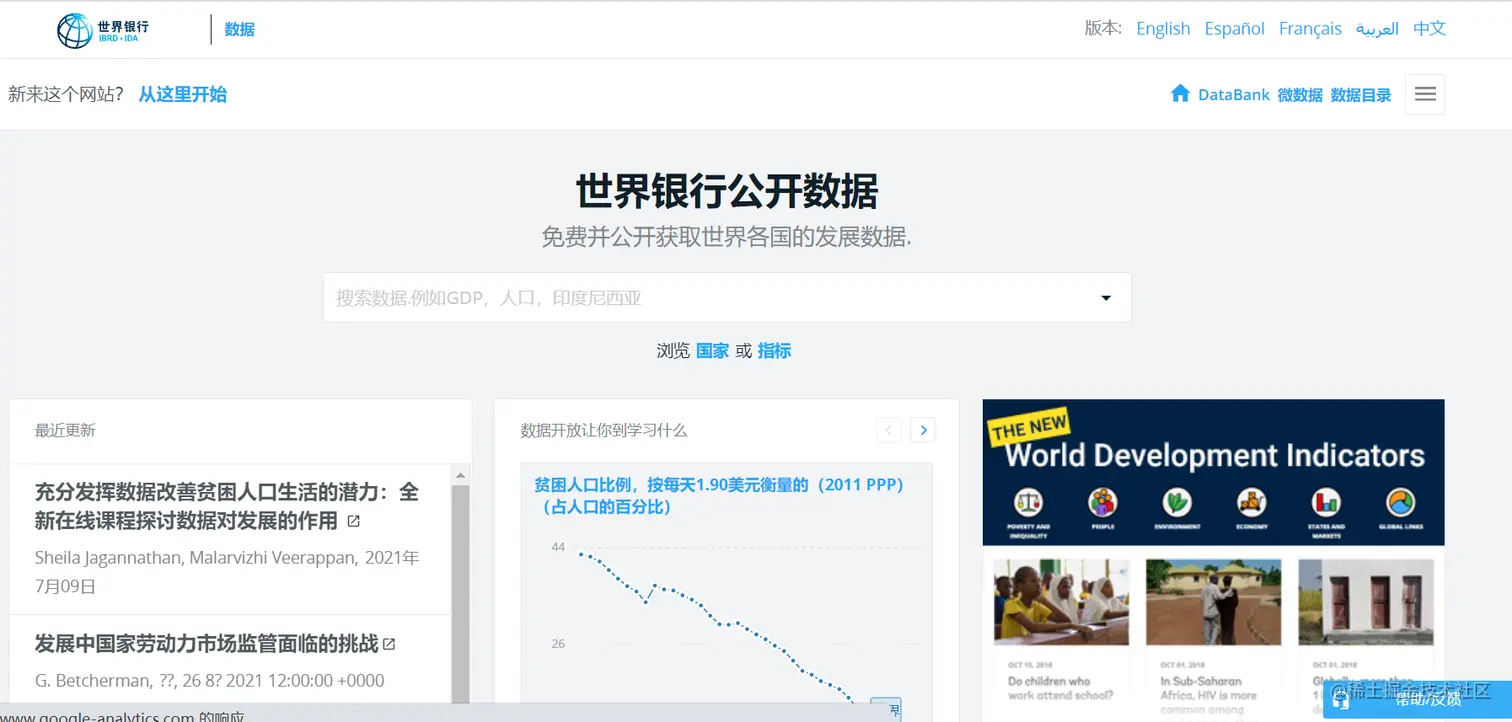Viewport: 1512px width, 722px height.
Task: Open the 微数据 microdata link
Action: point(1299,94)
